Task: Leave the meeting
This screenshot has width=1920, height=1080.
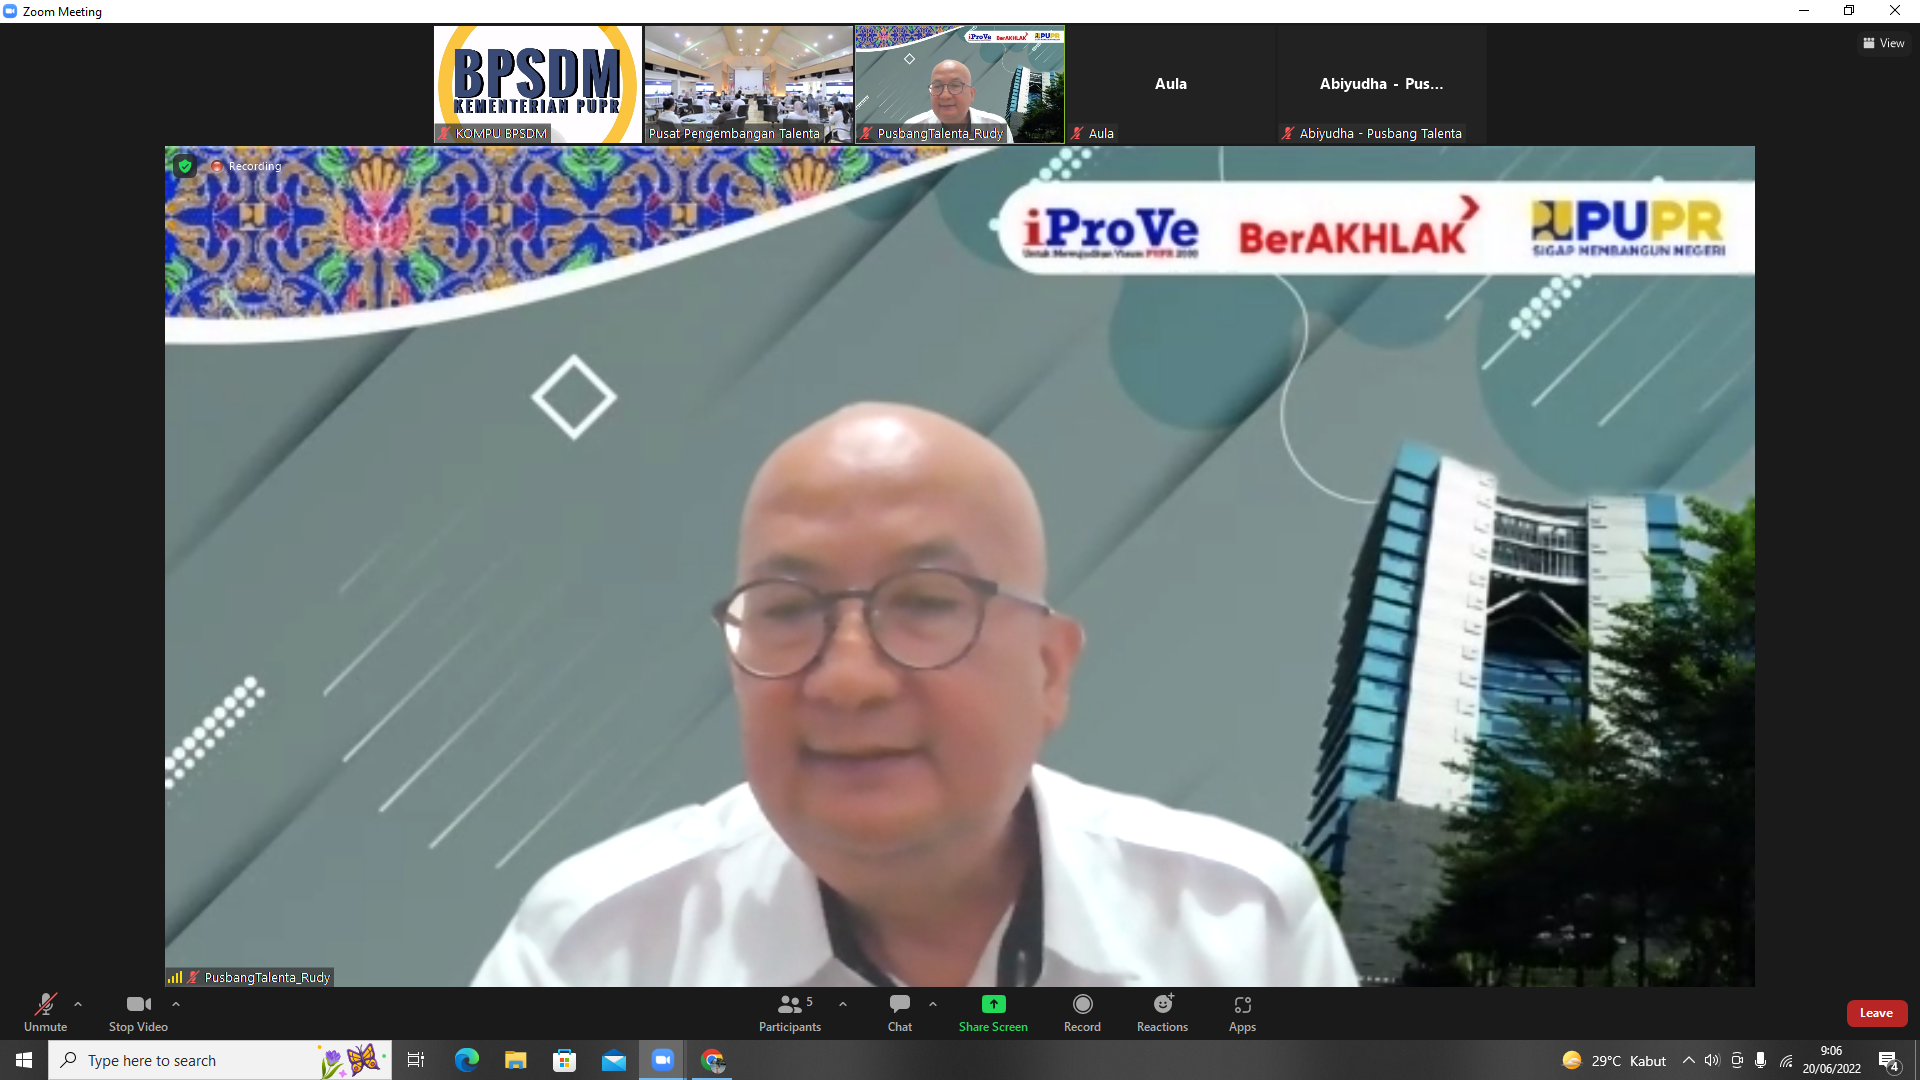Action: click(x=1876, y=1013)
